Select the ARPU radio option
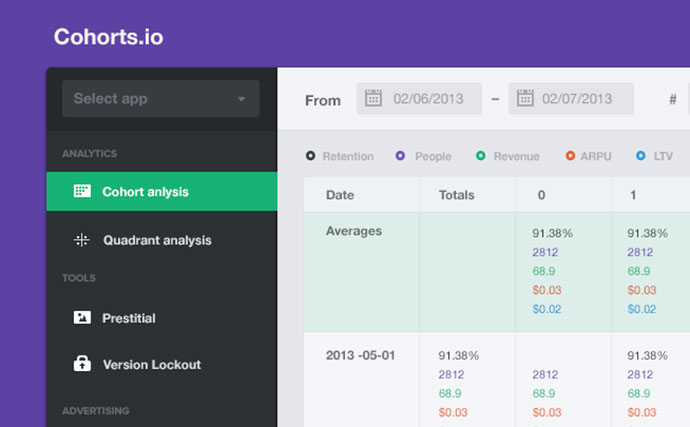The height and width of the screenshot is (427, 690). coord(570,156)
